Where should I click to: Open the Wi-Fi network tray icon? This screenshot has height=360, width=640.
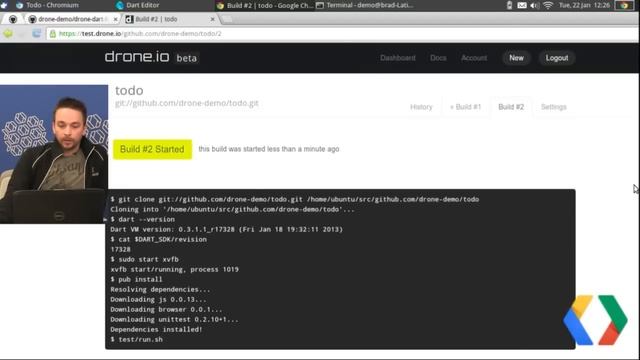[548, 5]
